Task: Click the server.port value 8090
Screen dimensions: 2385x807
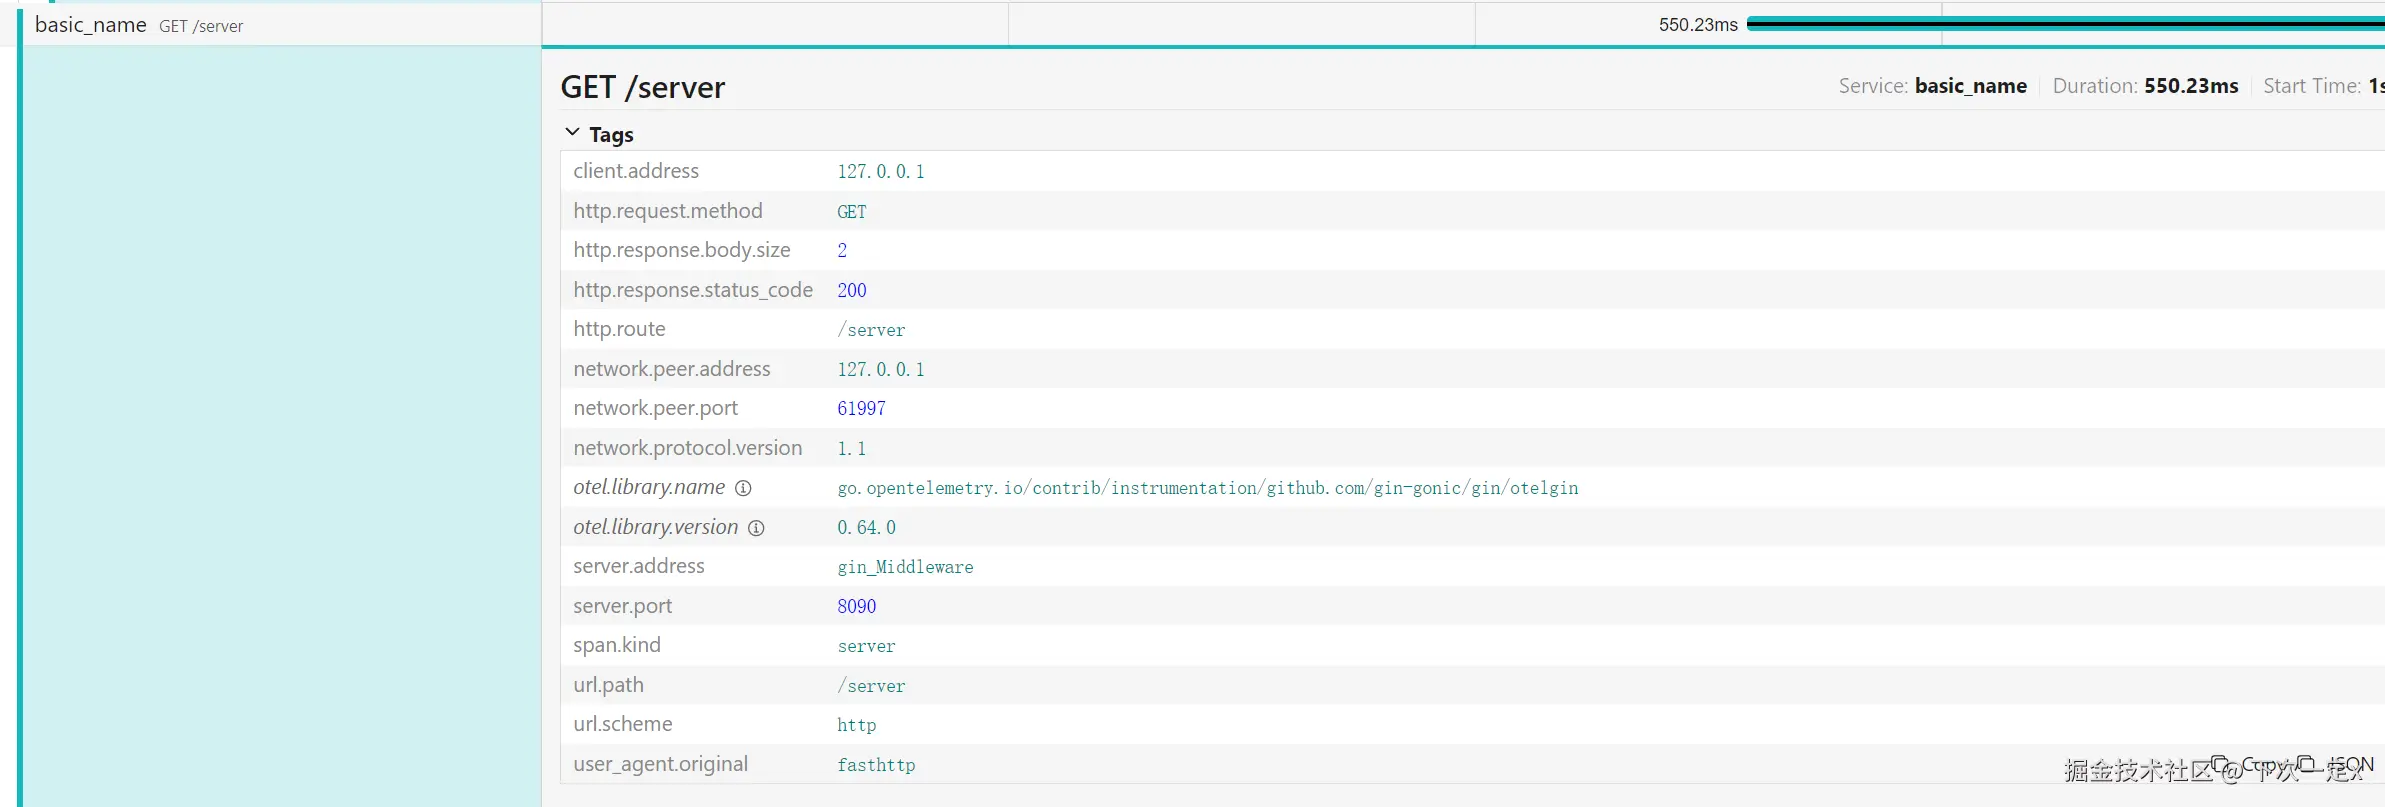Action: pyautogui.click(x=856, y=606)
